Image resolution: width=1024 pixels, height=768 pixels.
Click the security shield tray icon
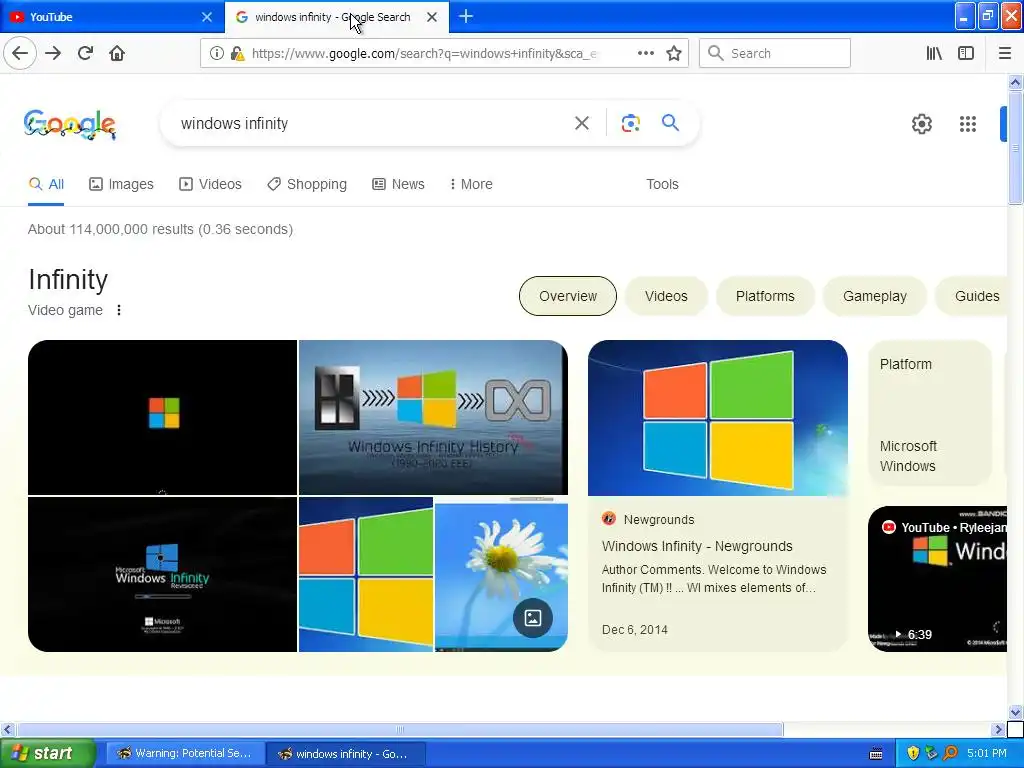pos(913,754)
